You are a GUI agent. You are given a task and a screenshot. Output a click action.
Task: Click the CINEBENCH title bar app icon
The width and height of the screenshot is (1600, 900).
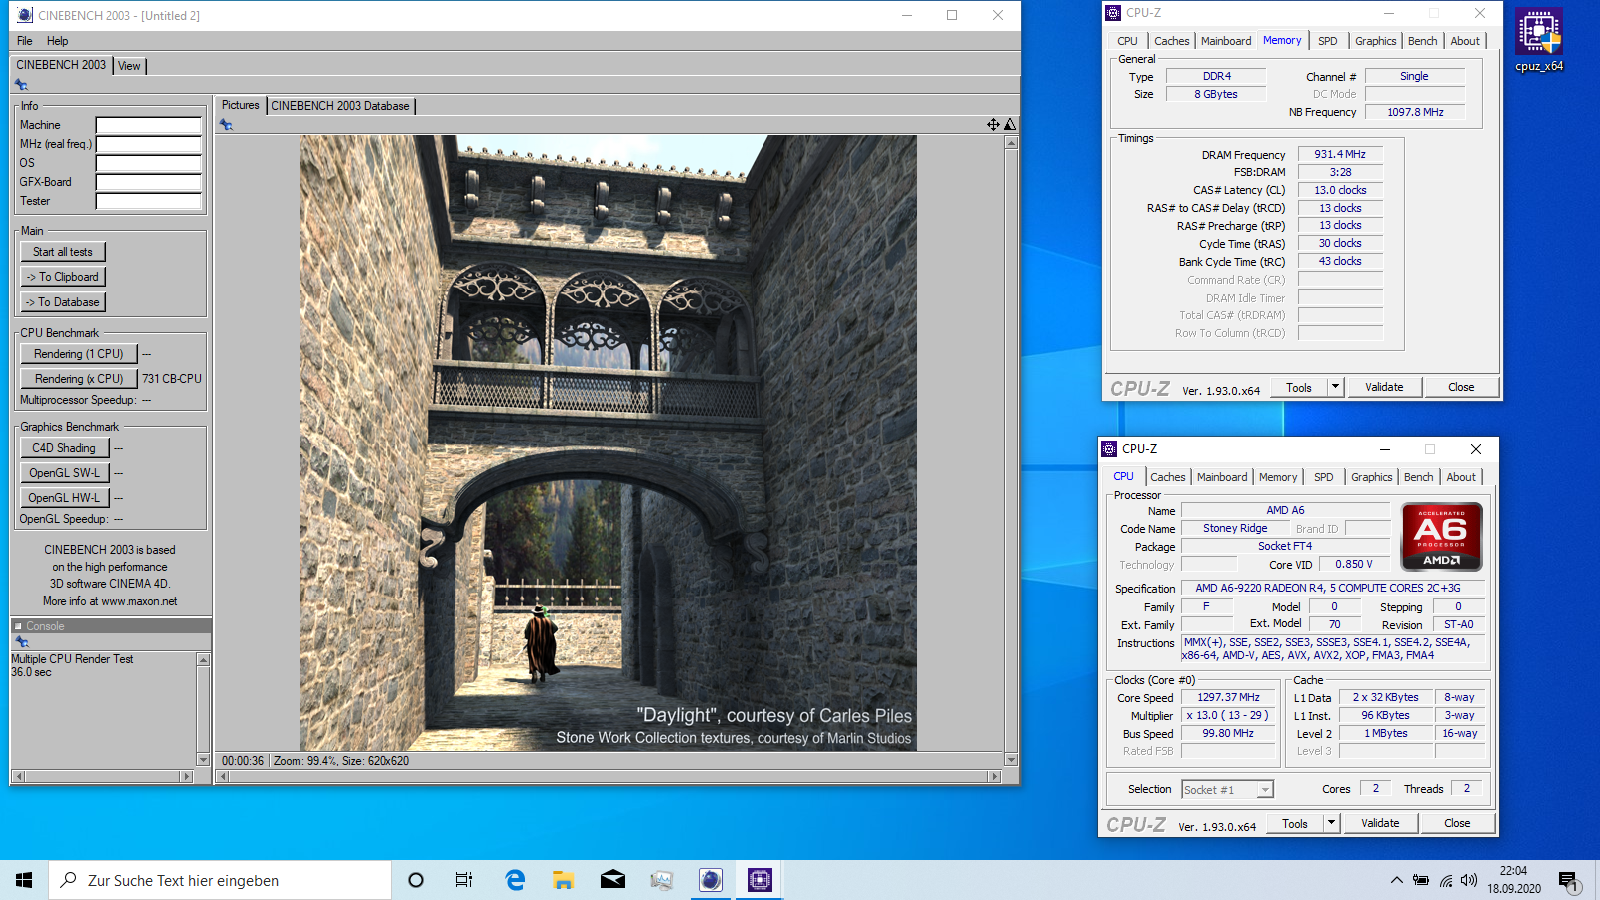tap(24, 15)
